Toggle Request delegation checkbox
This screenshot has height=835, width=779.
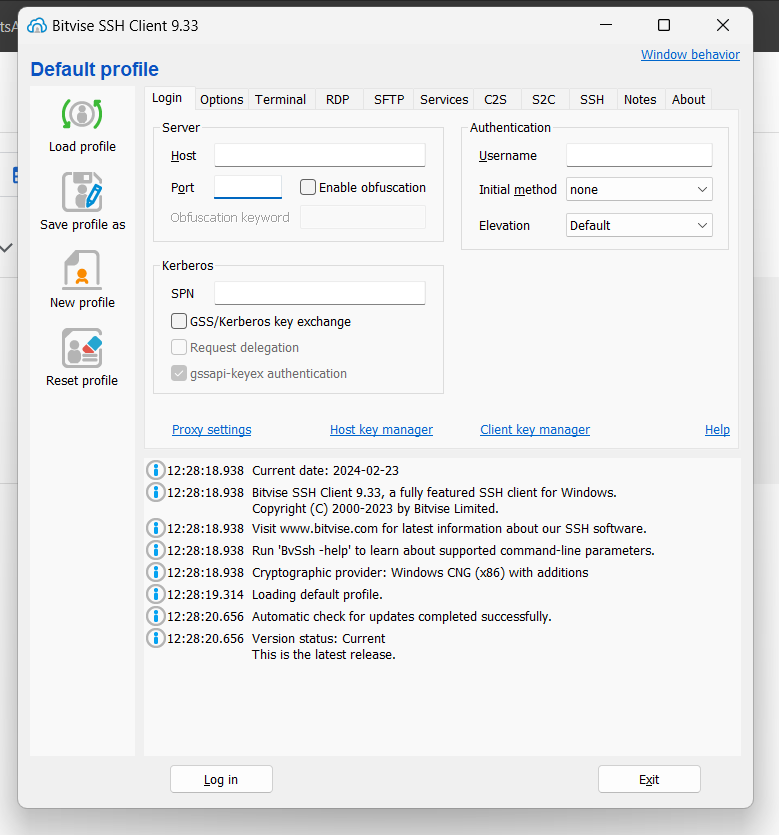point(179,347)
